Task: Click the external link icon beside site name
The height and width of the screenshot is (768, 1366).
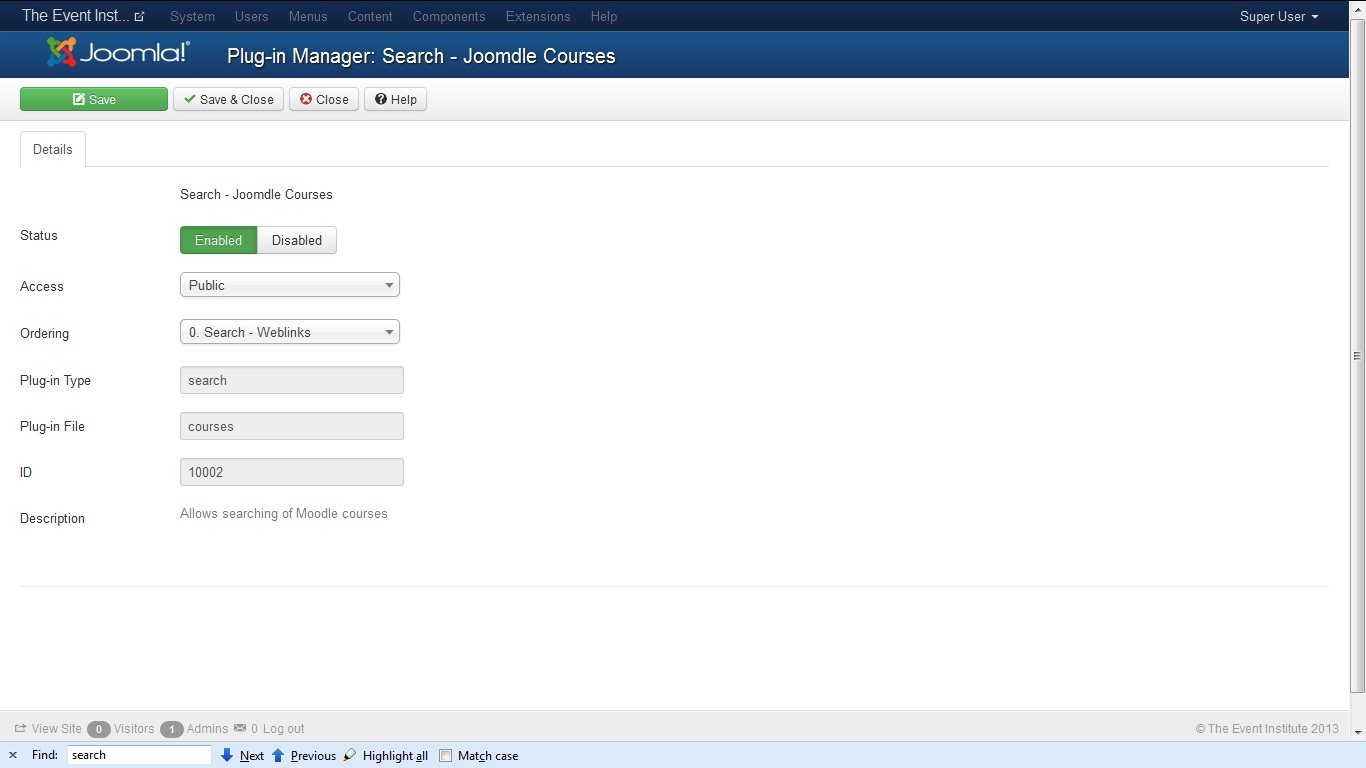Action: tap(140, 17)
